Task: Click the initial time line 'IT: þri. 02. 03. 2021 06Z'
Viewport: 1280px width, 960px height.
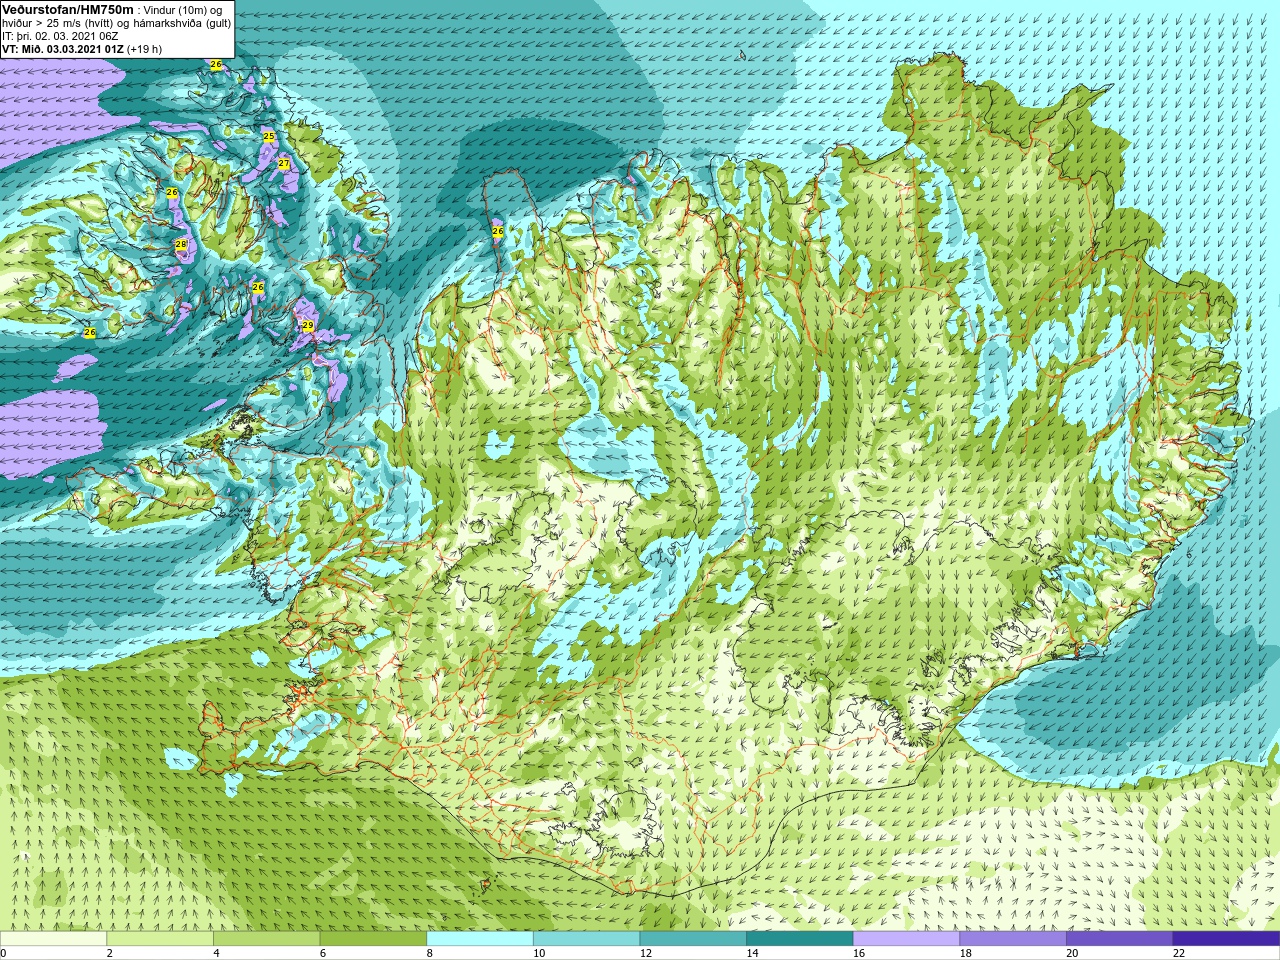Action: (x=61, y=36)
